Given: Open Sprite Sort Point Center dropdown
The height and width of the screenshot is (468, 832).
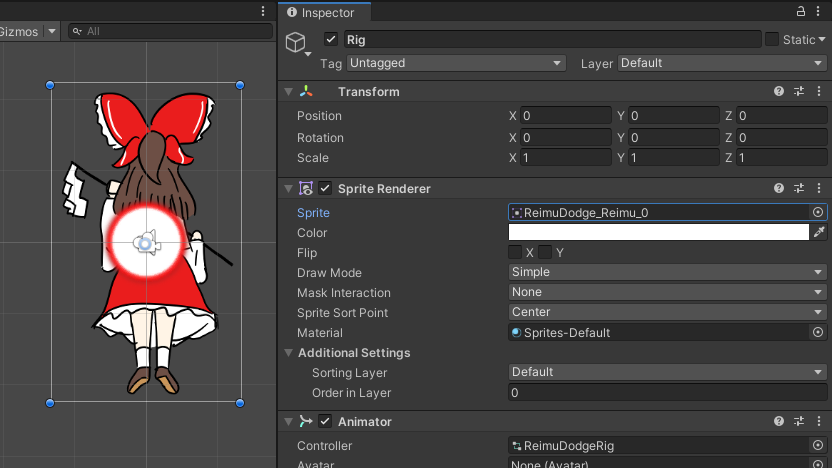Looking at the screenshot, I should pyautogui.click(x=668, y=313).
